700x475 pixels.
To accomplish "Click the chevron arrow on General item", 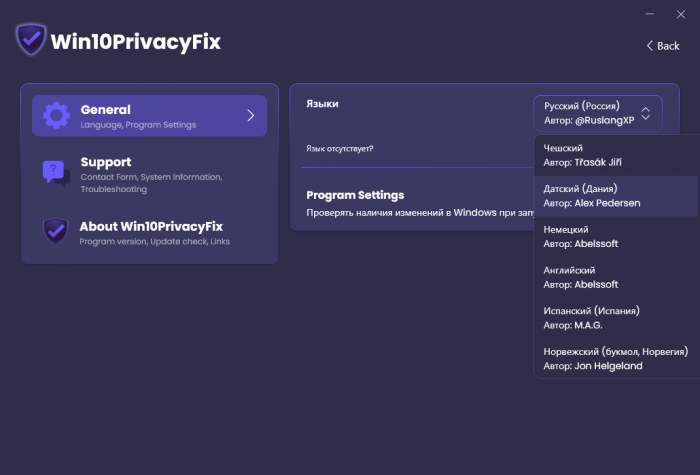I will (x=250, y=115).
